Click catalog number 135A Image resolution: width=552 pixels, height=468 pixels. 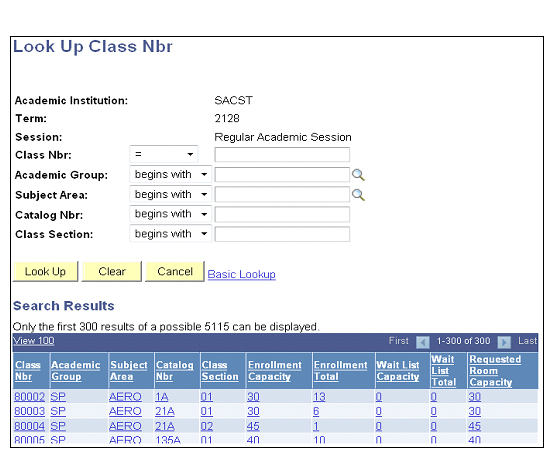(168, 439)
